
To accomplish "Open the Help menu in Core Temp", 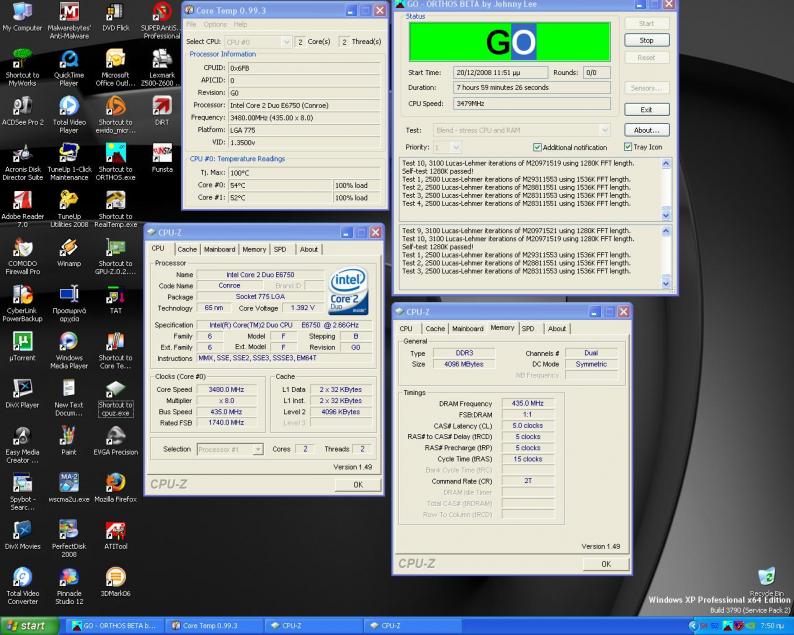I will (x=241, y=24).
